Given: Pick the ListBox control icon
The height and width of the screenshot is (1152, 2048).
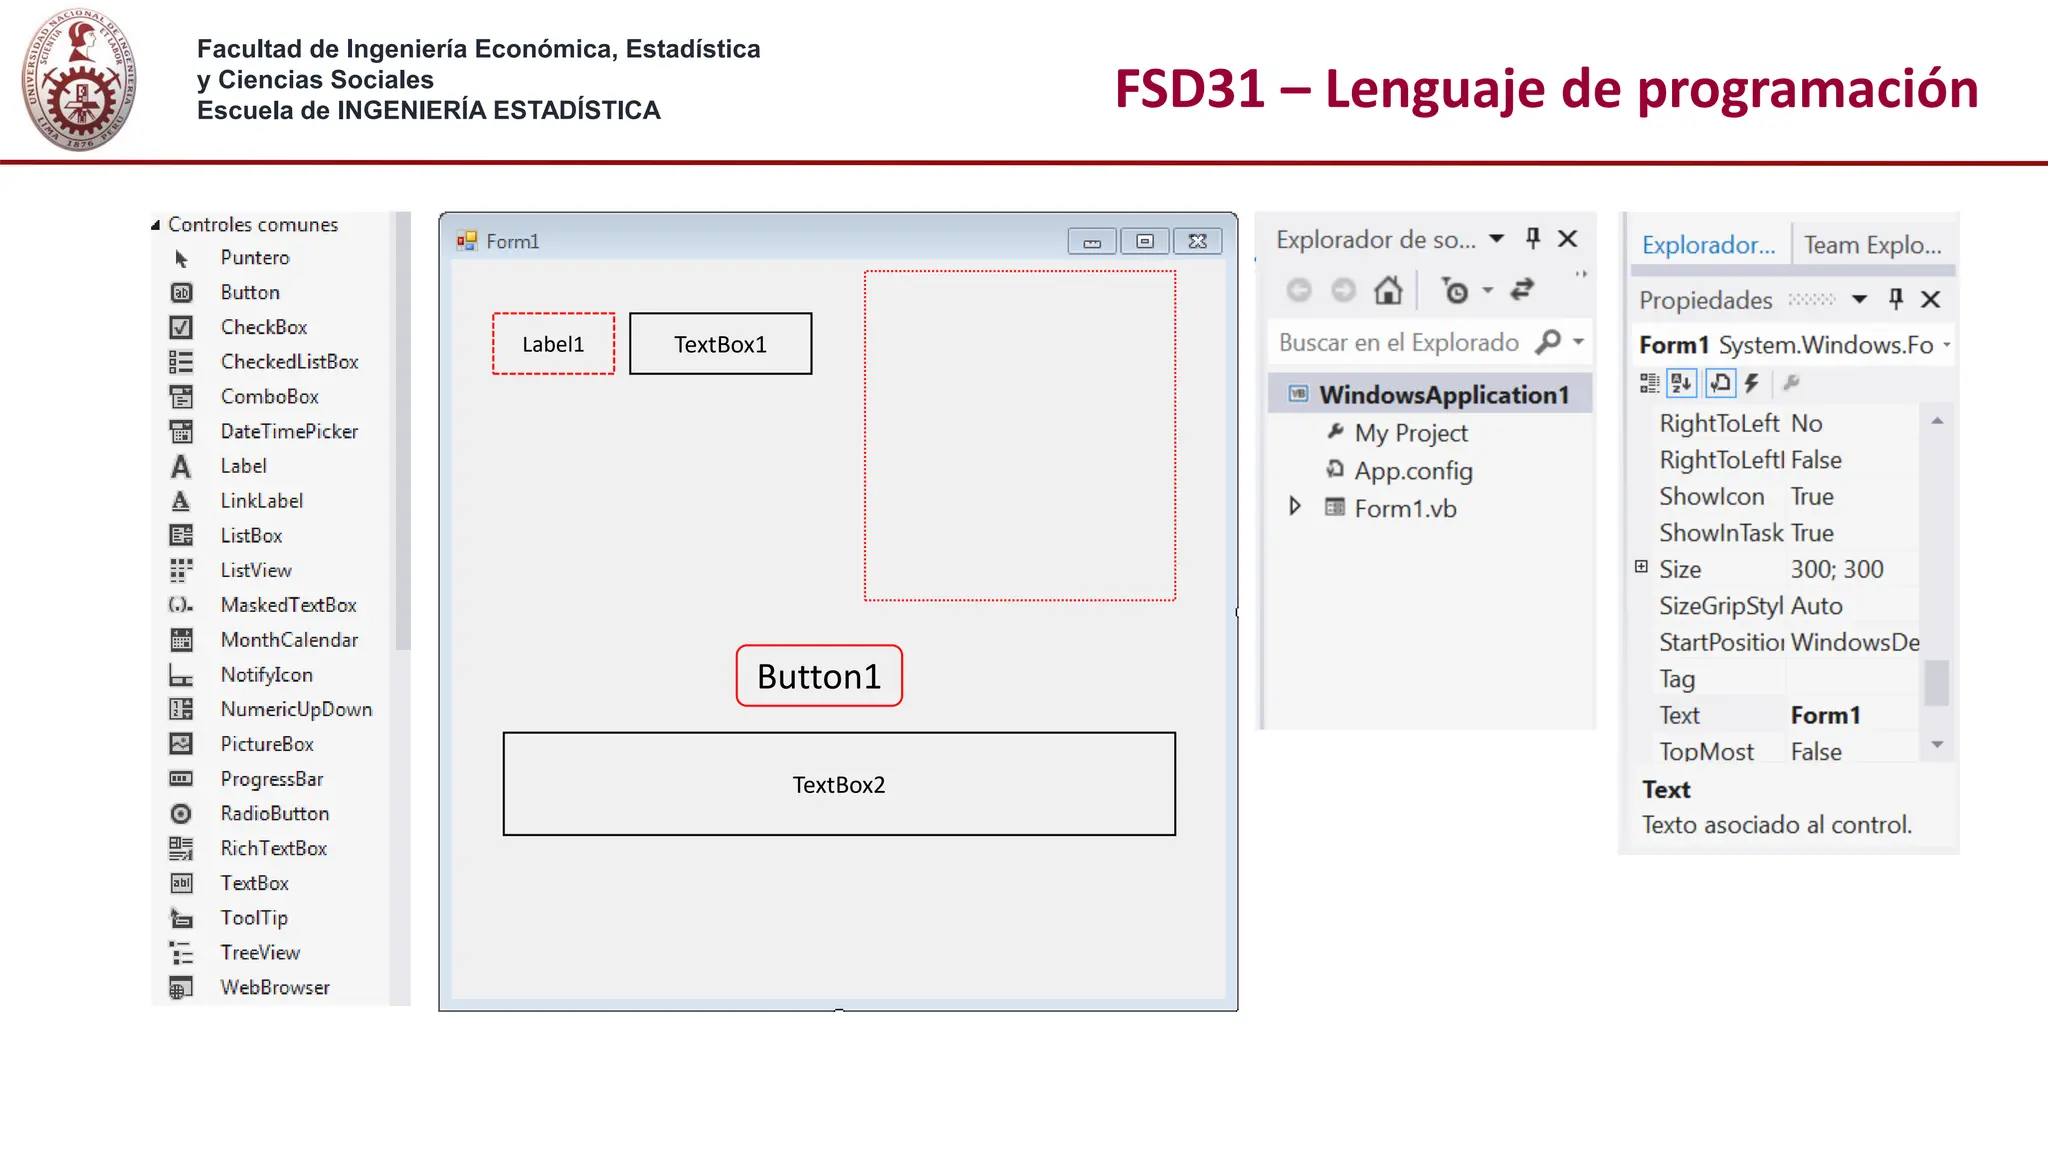Looking at the screenshot, I should (181, 536).
